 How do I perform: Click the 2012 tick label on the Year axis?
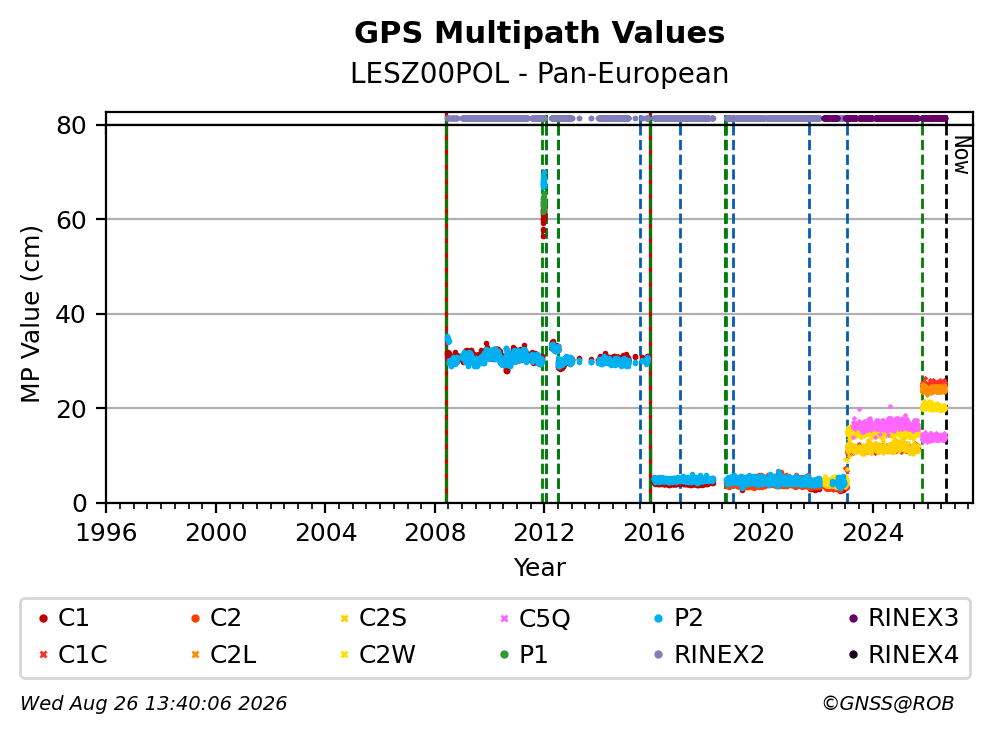click(x=543, y=533)
